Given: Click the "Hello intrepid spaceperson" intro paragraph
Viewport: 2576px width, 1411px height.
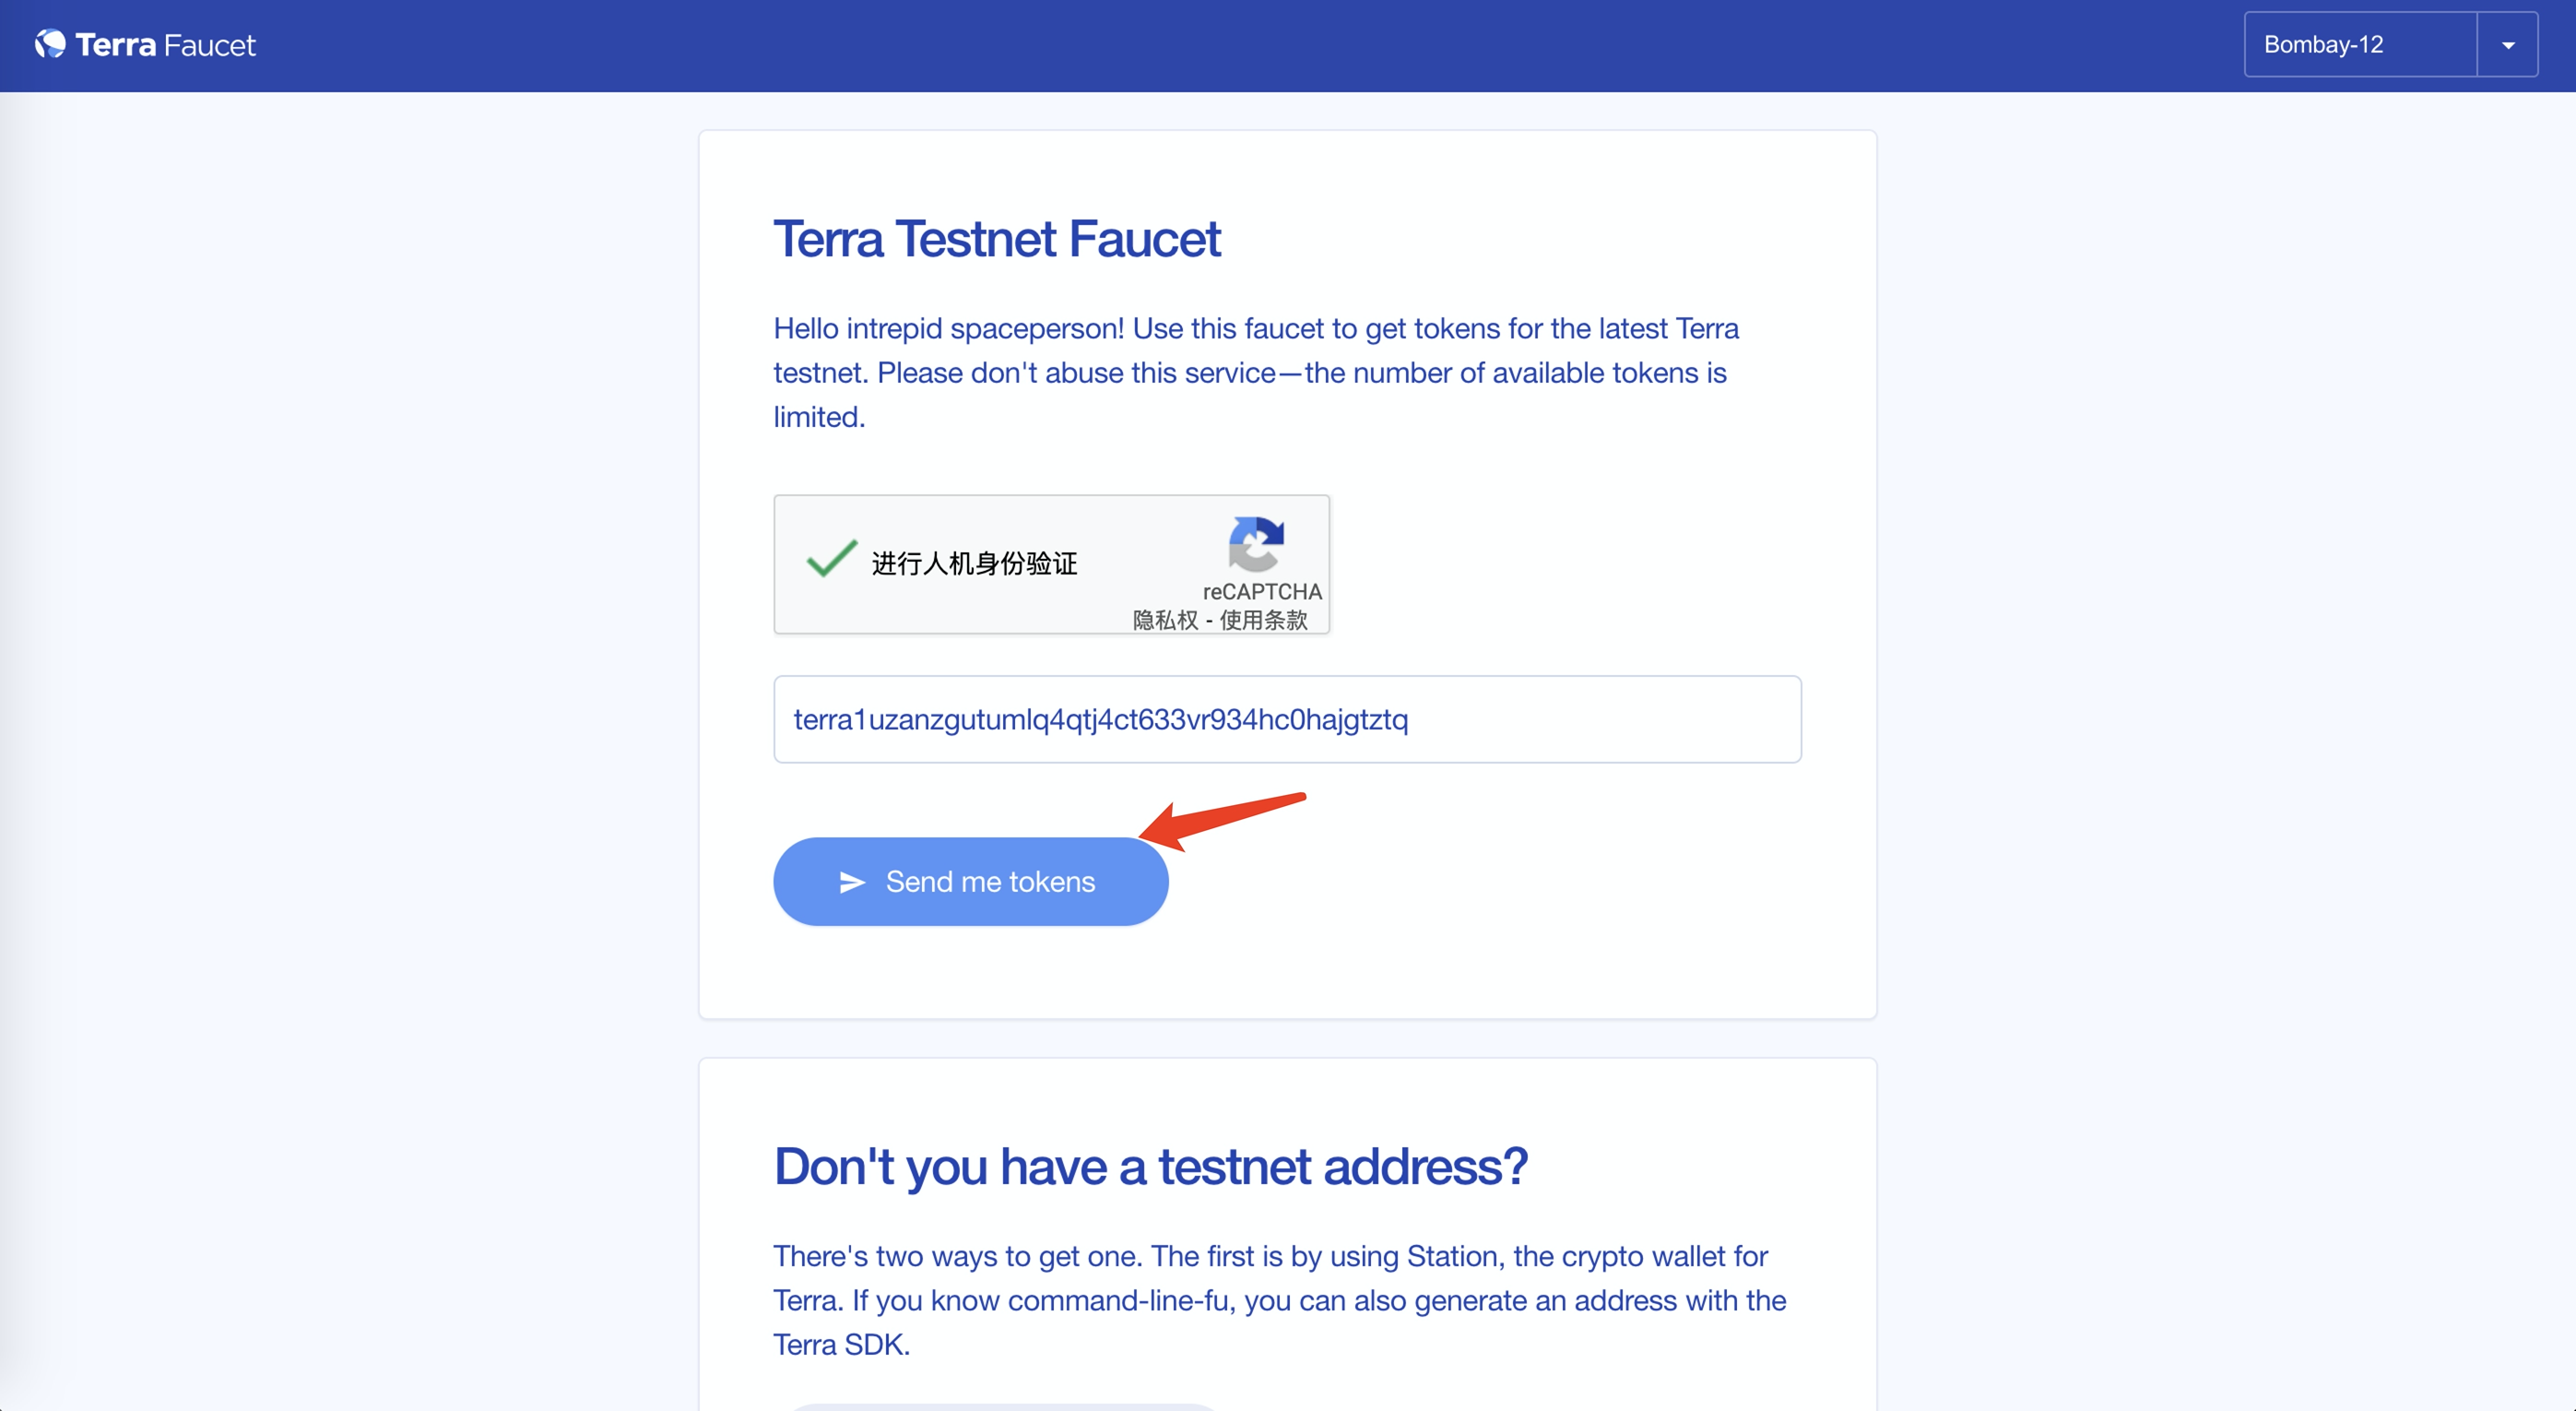Looking at the screenshot, I should tap(1255, 372).
